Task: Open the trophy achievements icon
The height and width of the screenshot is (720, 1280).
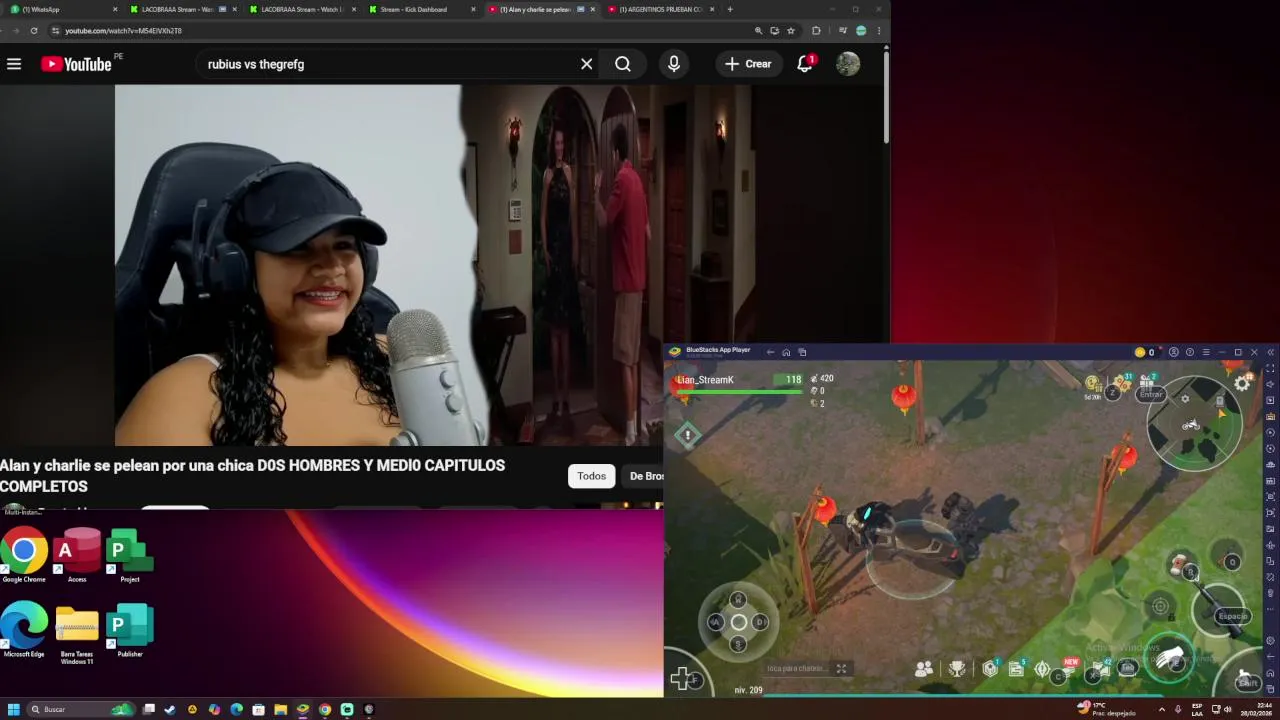Action: (x=957, y=669)
